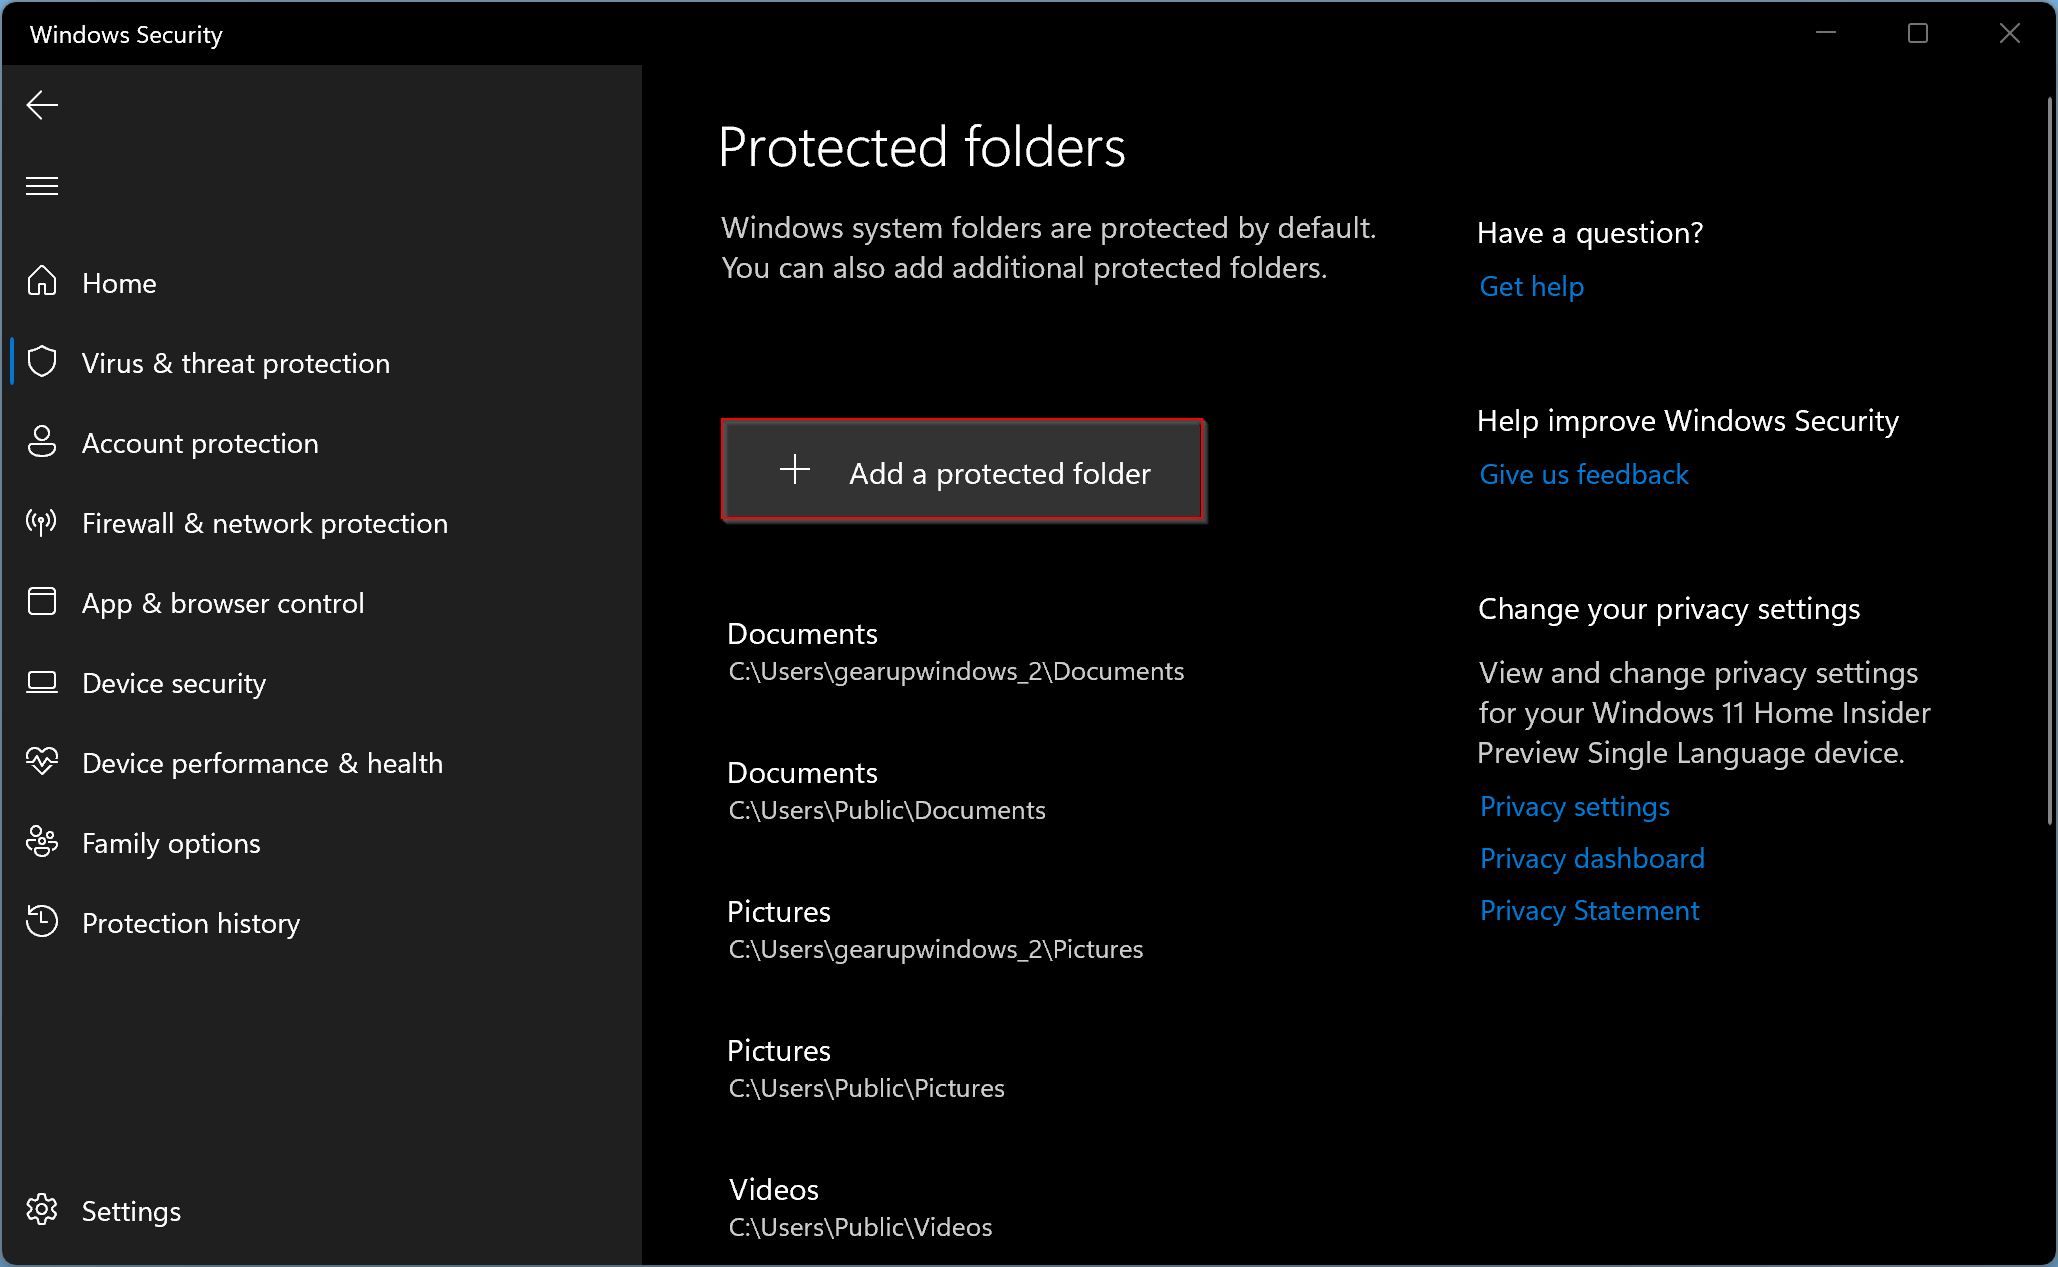The width and height of the screenshot is (2058, 1267).
Task: Click the plus icon in Add folder button
Action: click(795, 469)
